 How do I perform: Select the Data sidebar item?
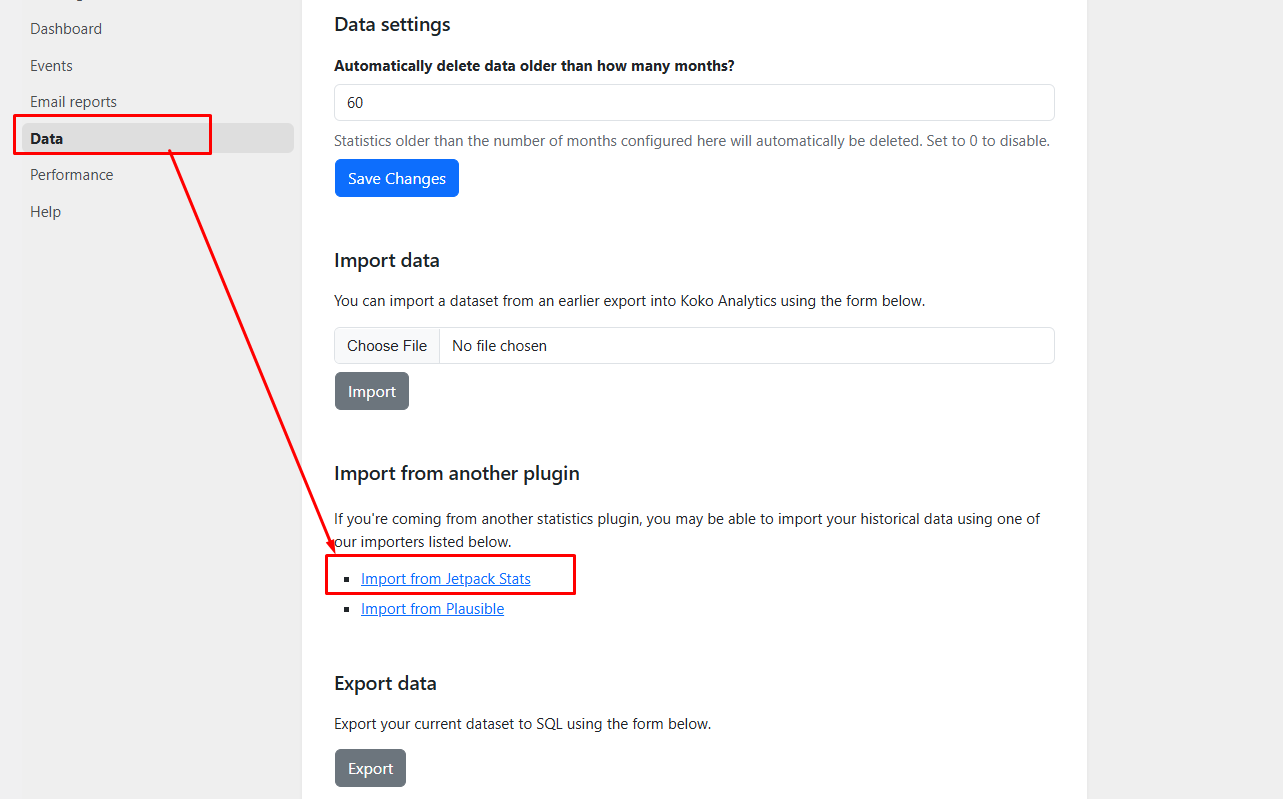pyautogui.click(x=47, y=138)
